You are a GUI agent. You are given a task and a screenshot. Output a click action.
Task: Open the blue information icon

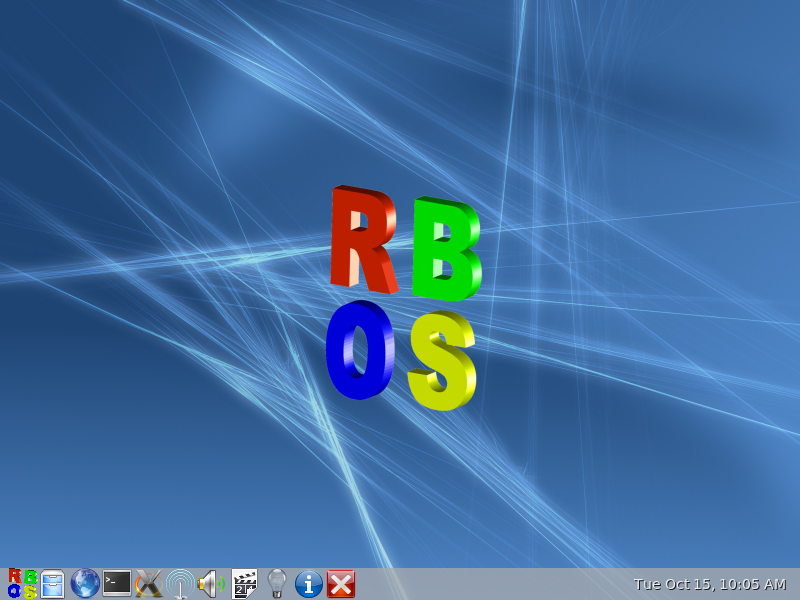pos(308,584)
